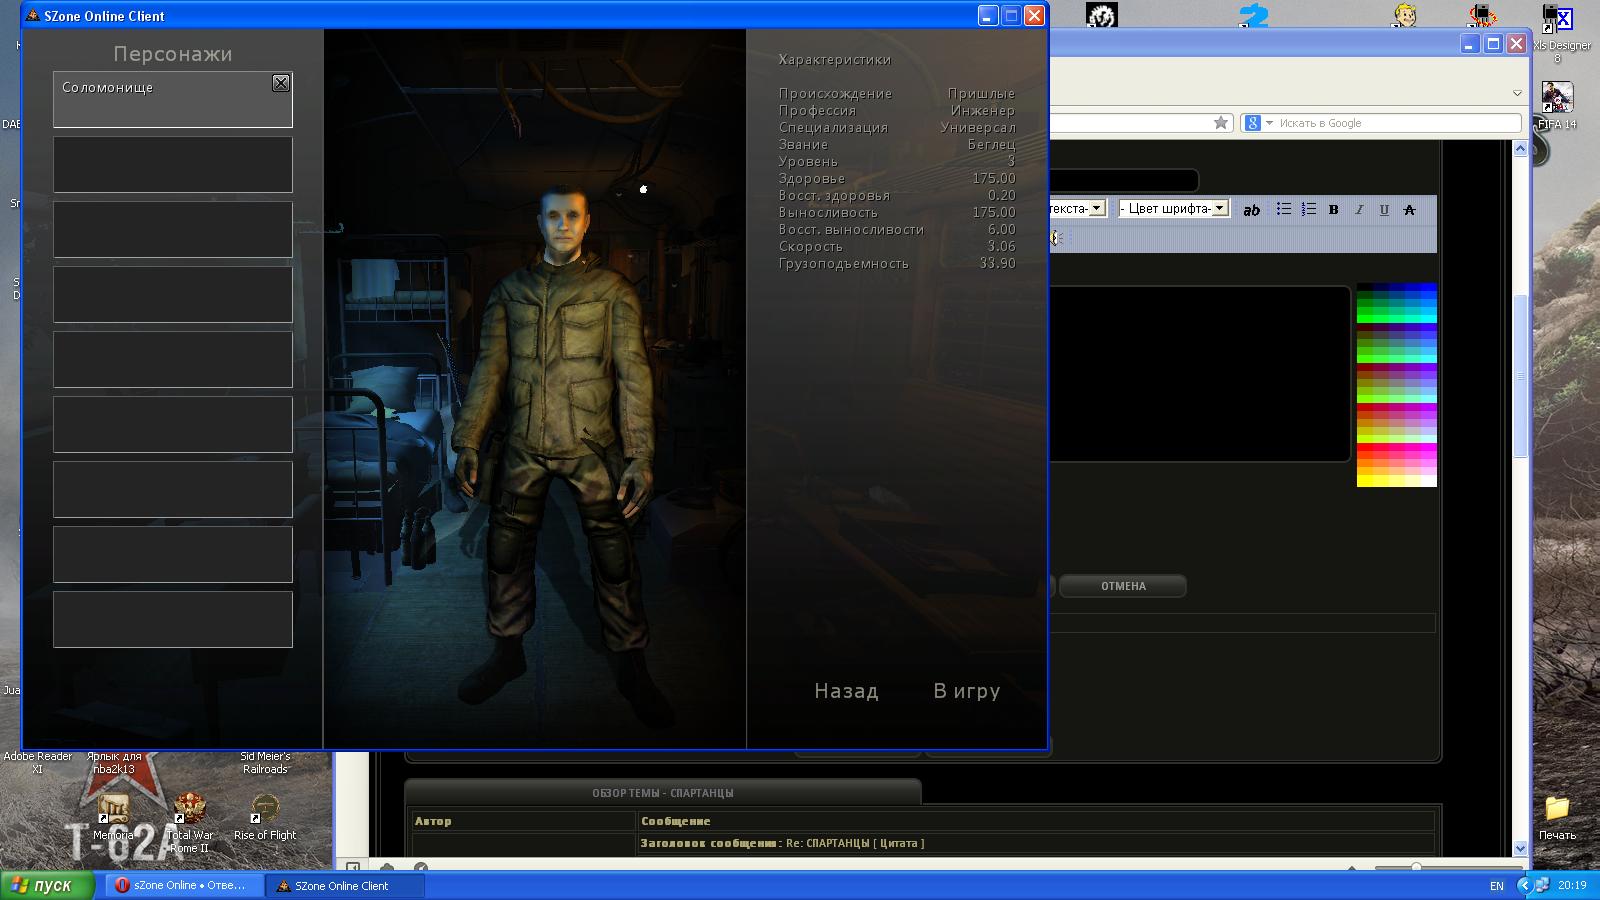Expand the text size dropdown arrow
Image resolution: width=1600 pixels, height=900 pixels.
click(1097, 208)
